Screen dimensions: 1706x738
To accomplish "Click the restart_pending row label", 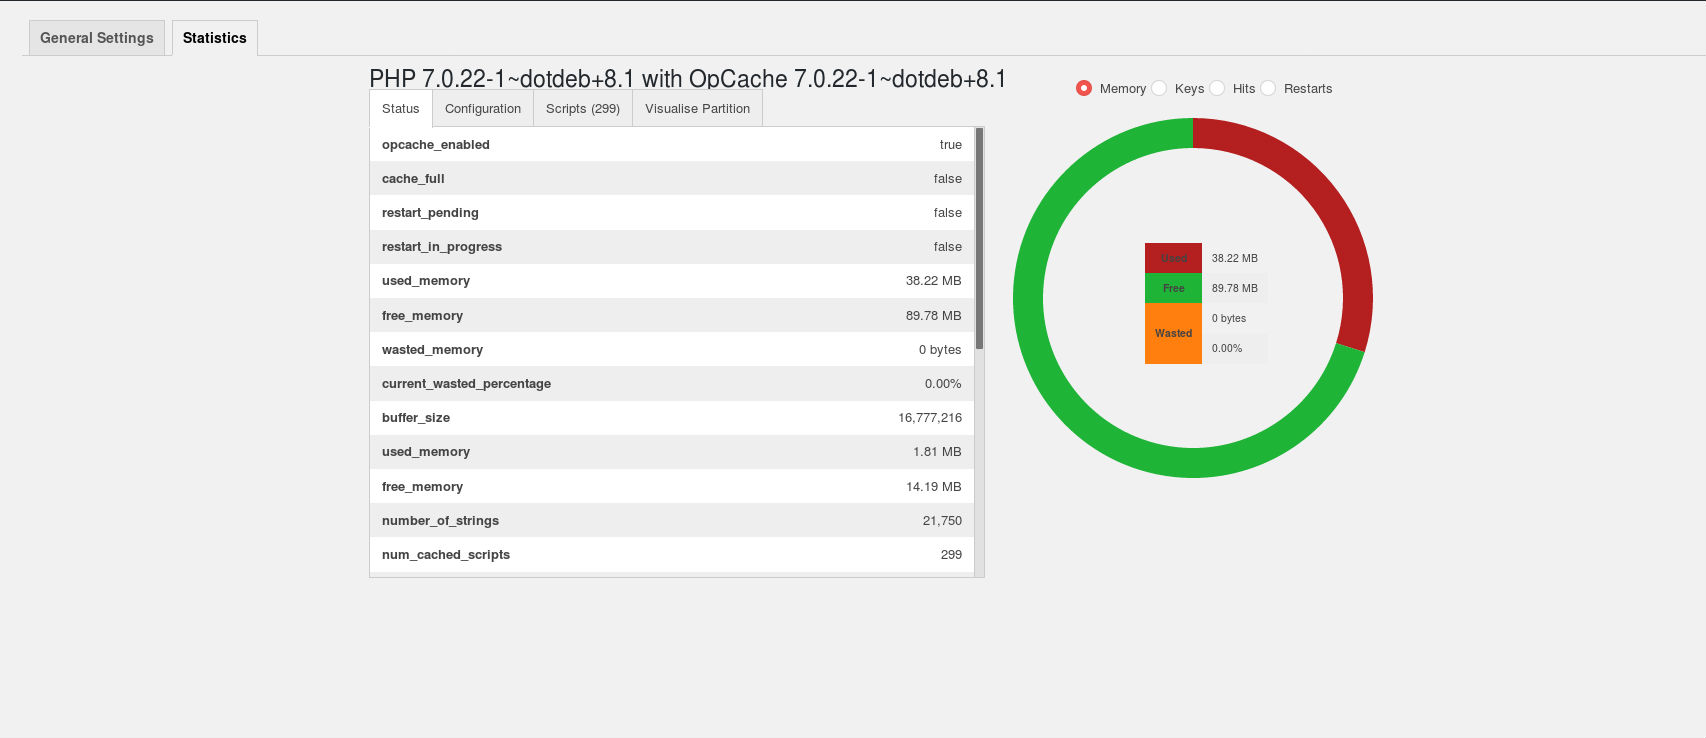I will tap(430, 213).
